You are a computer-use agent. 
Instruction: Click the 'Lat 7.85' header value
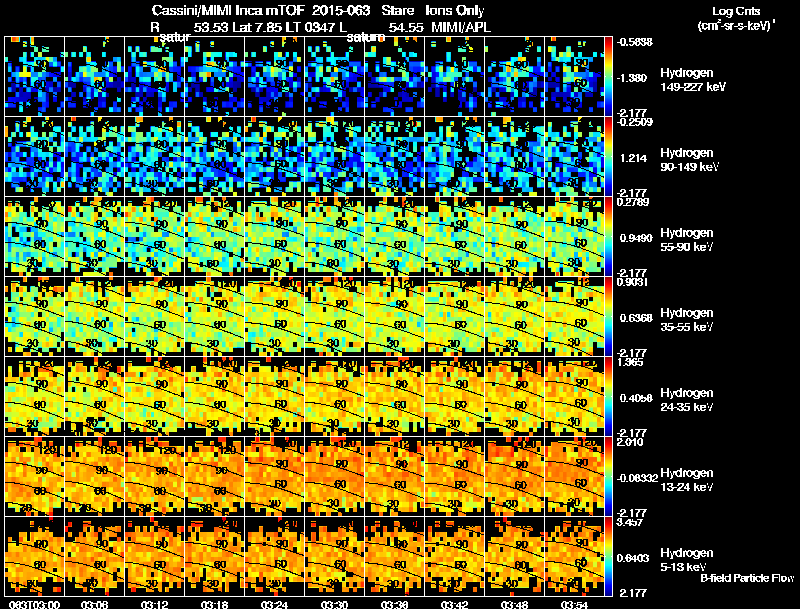click(x=257, y=28)
